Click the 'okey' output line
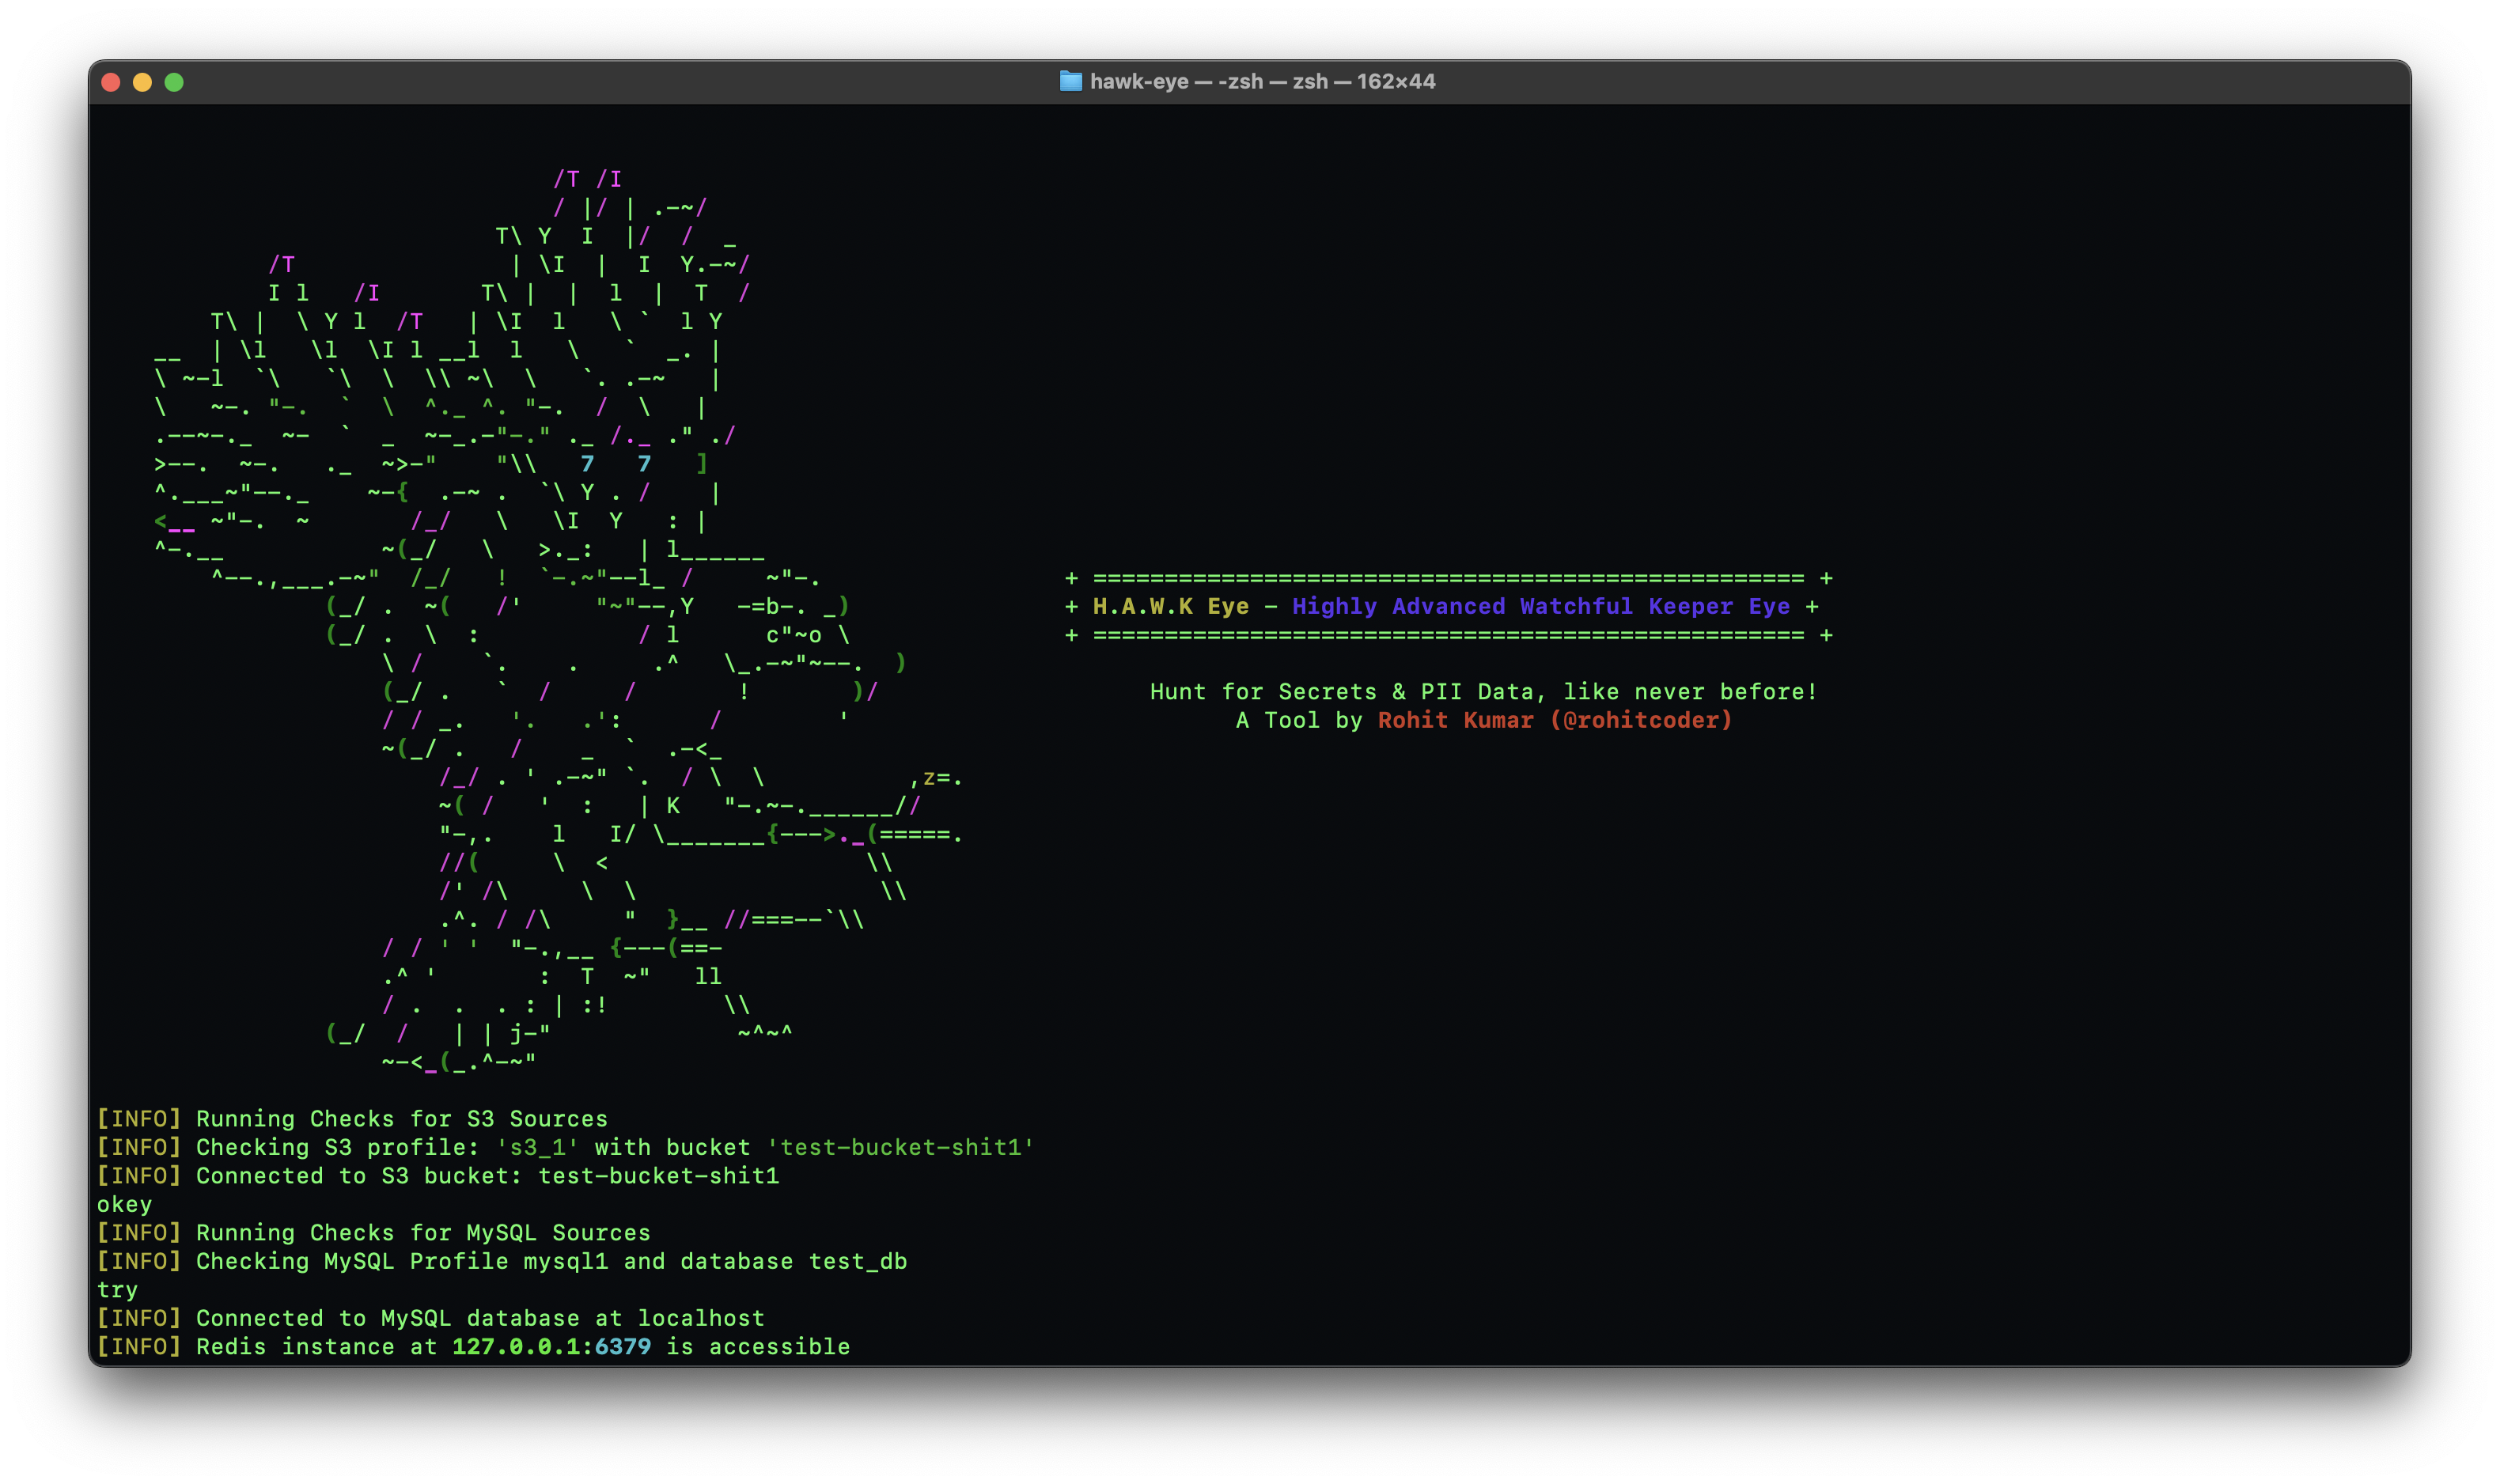 [124, 1204]
